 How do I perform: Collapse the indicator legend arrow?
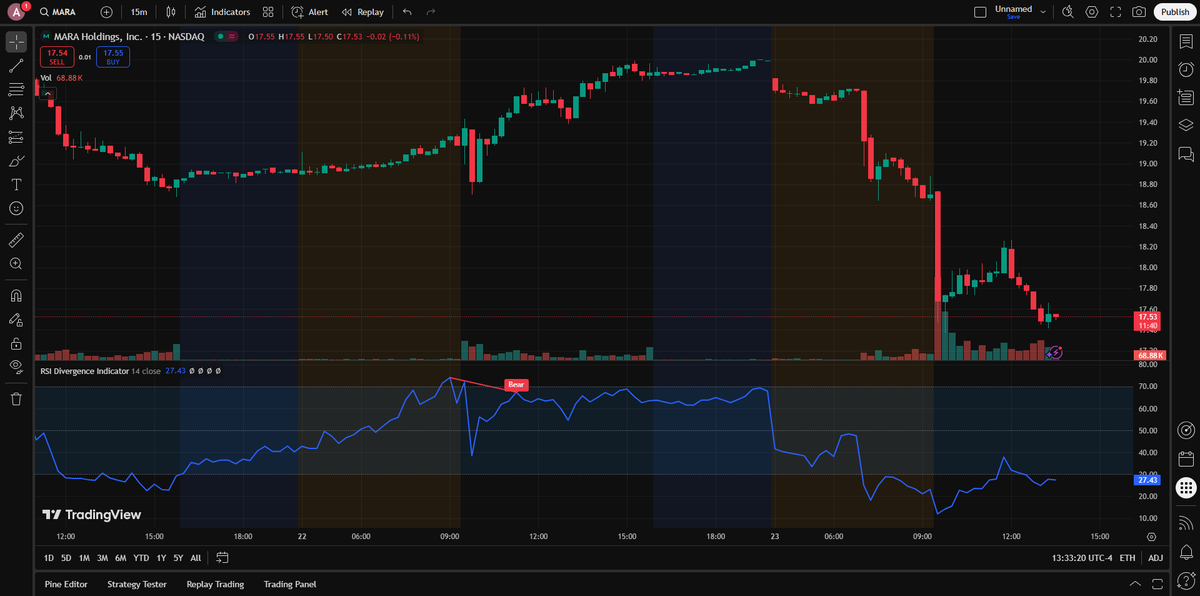click(x=48, y=92)
